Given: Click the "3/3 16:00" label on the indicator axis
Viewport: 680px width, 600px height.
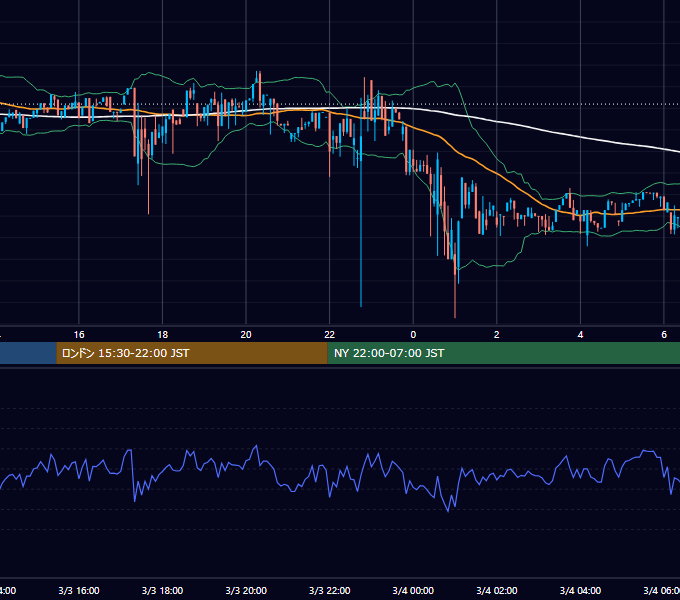Looking at the screenshot, I should pyautogui.click(x=79, y=590).
